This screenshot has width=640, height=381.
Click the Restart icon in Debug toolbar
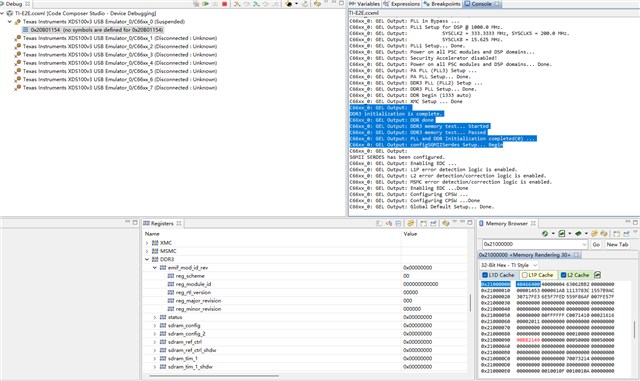305,4
